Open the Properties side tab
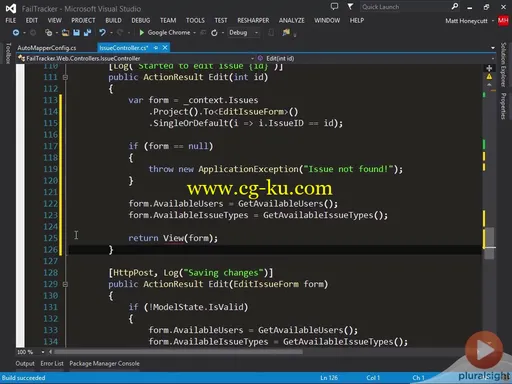 pos(503,106)
